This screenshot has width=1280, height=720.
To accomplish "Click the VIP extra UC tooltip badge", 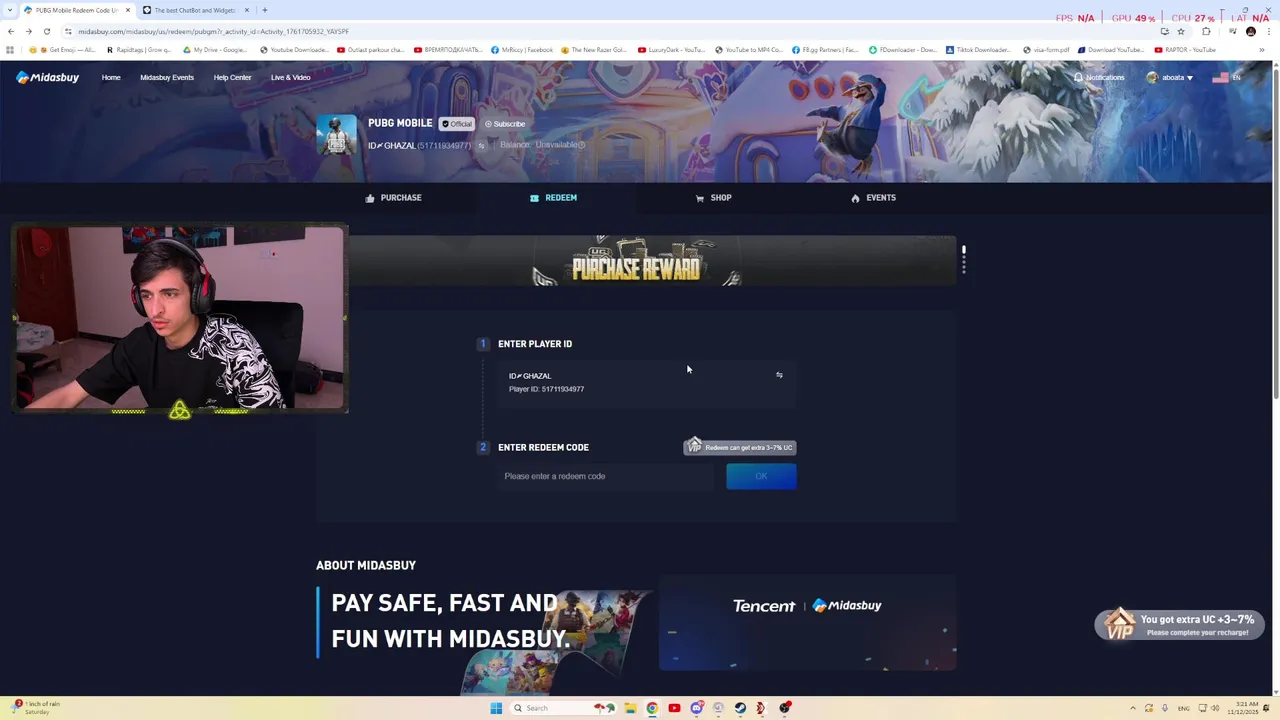I will [739, 446].
